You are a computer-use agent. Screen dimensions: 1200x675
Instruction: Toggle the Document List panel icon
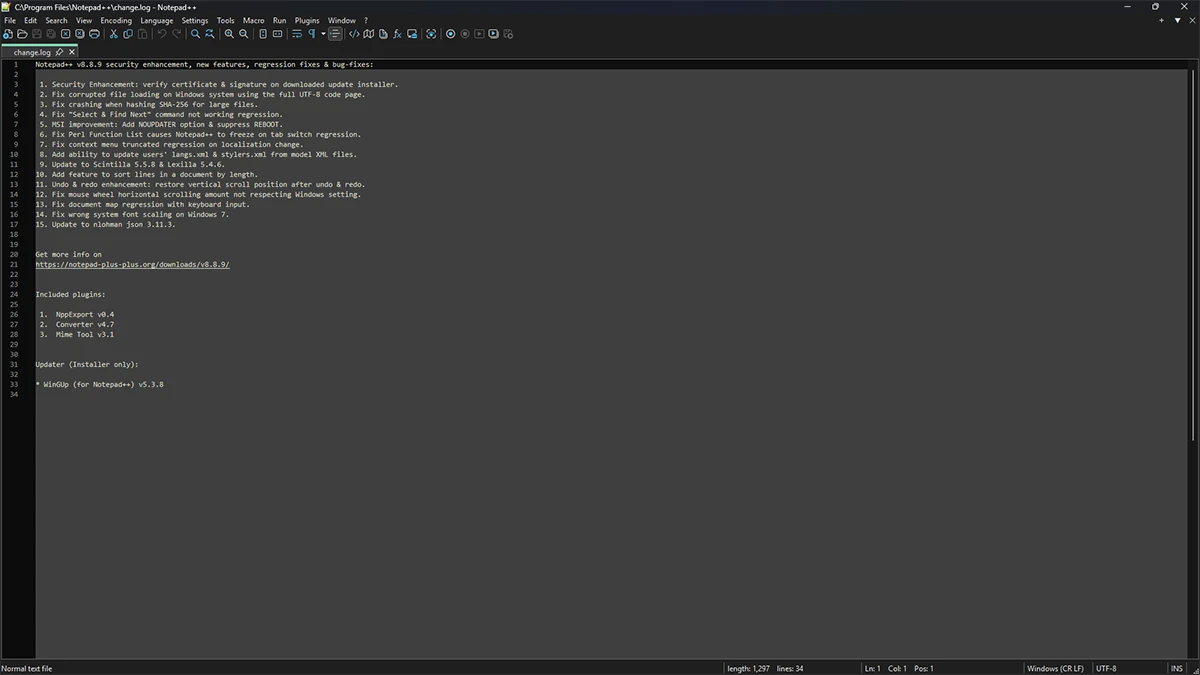point(383,34)
